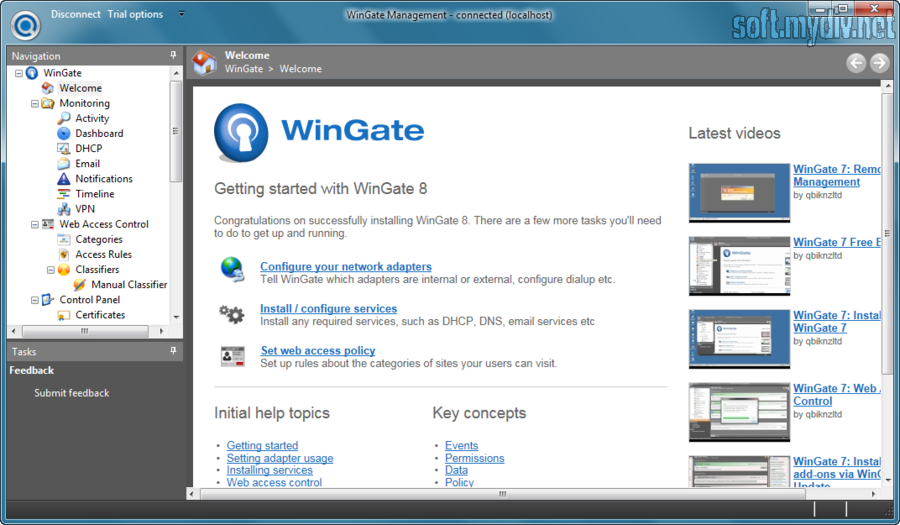
Task: Click the Classifiers orange icon
Action: coord(64,270)
